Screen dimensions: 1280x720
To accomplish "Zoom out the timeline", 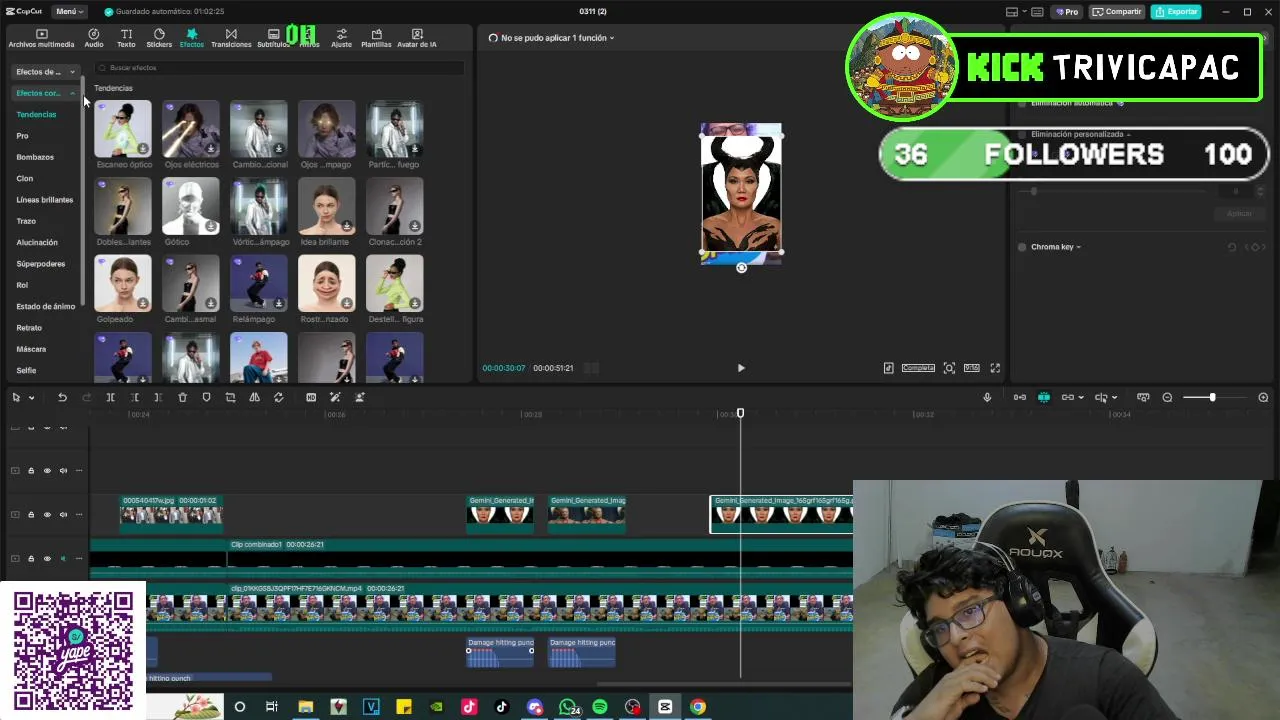I will click(x=1167, y=397).
